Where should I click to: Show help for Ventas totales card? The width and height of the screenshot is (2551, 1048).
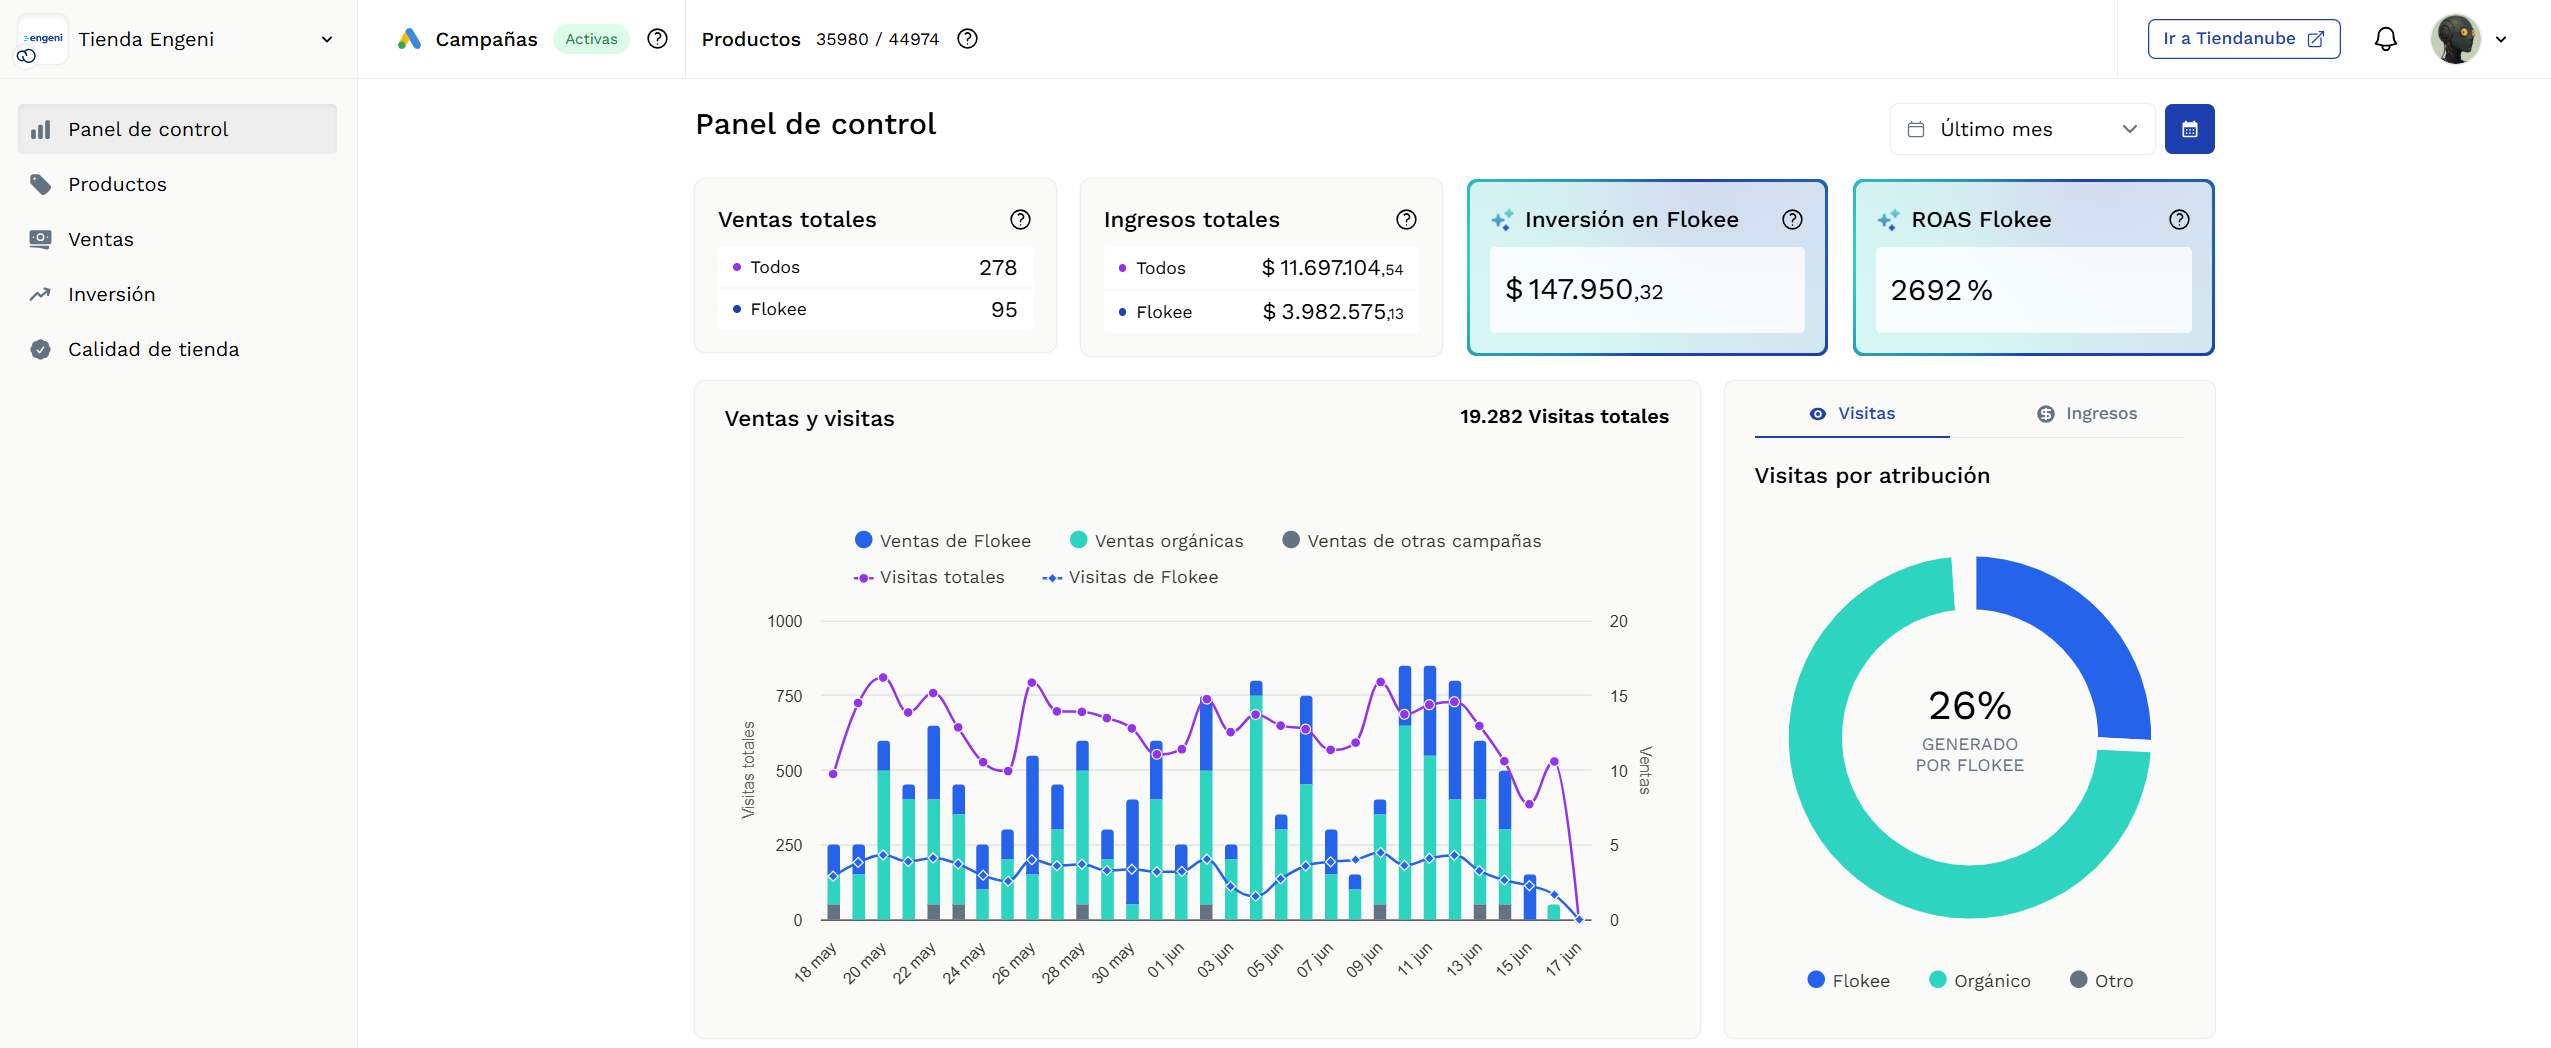[1020, 219]
